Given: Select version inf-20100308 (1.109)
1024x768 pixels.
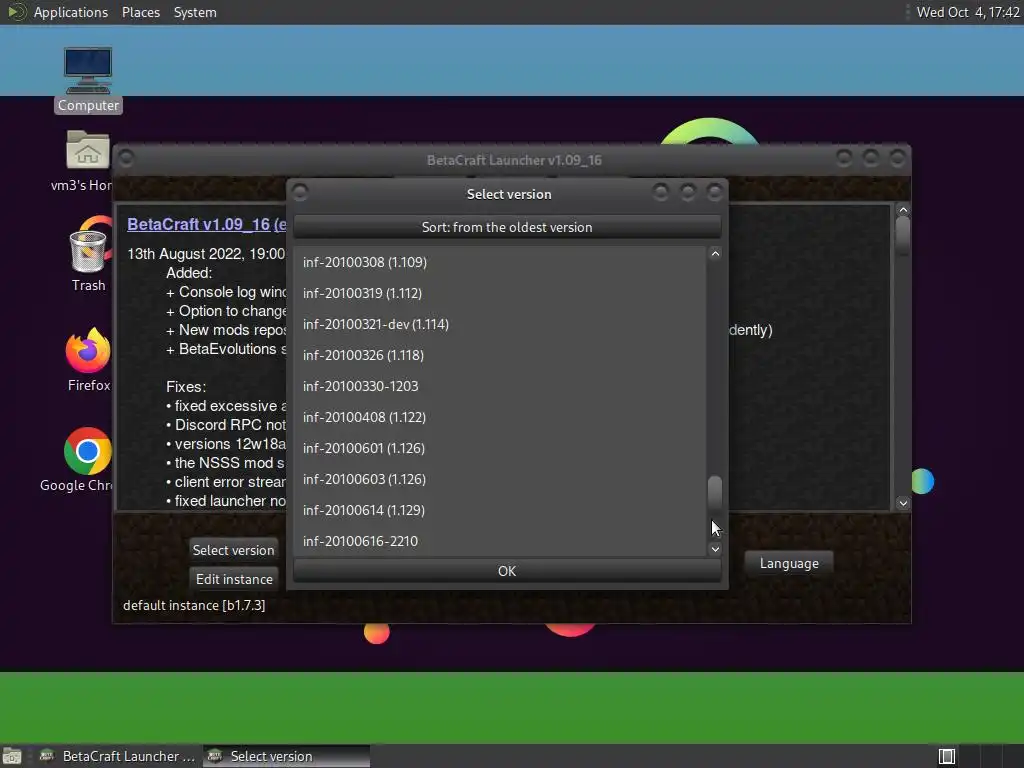Looking at the screenshot, I should pos(500,262).
